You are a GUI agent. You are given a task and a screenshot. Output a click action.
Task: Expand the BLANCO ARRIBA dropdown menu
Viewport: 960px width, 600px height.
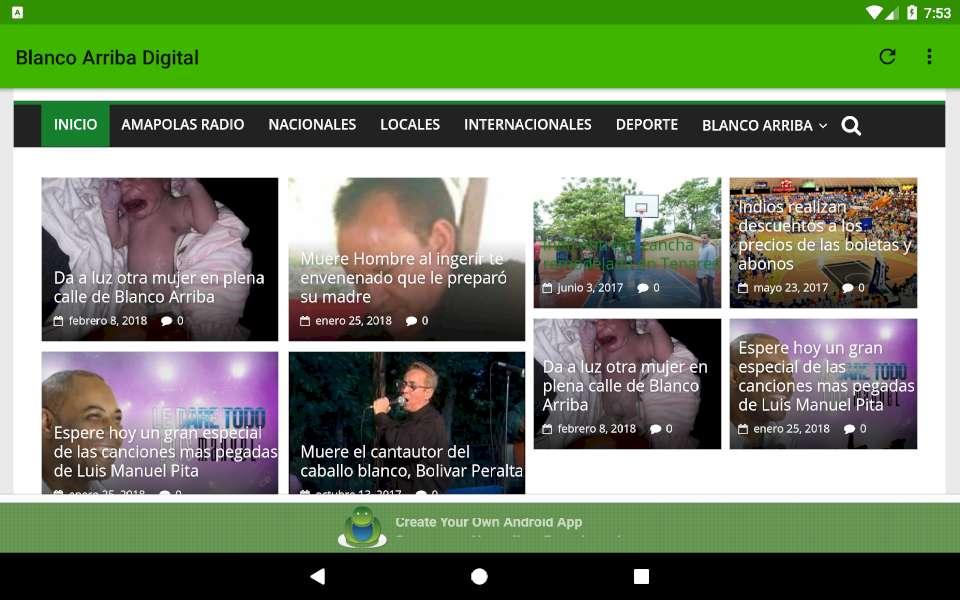[x=765, y=126]
